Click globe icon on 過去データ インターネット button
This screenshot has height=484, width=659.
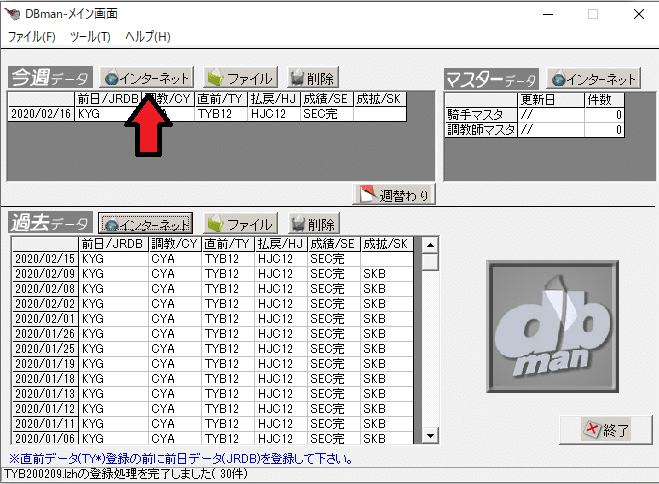coord(111,224)
